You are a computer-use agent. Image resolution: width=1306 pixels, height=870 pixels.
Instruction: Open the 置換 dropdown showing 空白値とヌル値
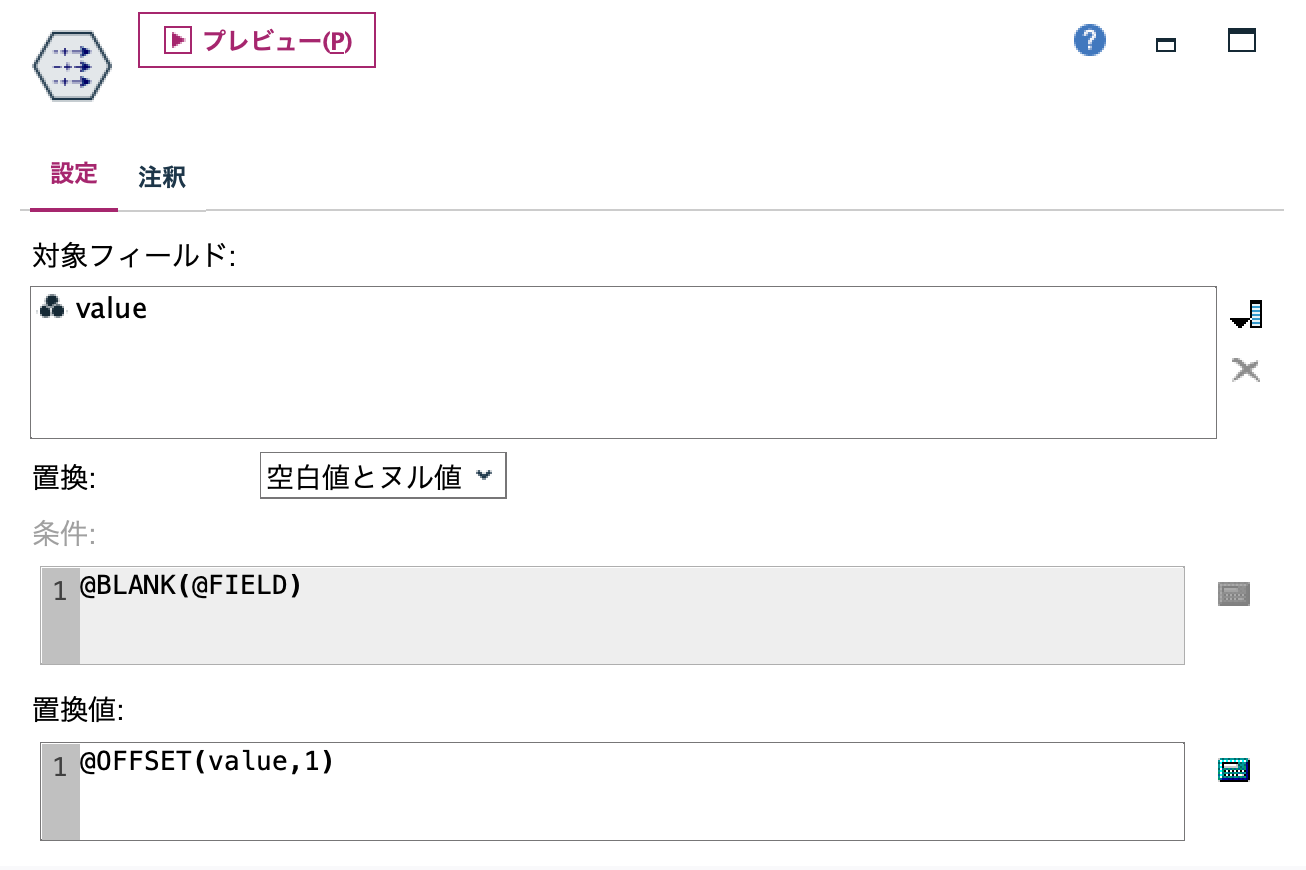(x=382, y=475)
